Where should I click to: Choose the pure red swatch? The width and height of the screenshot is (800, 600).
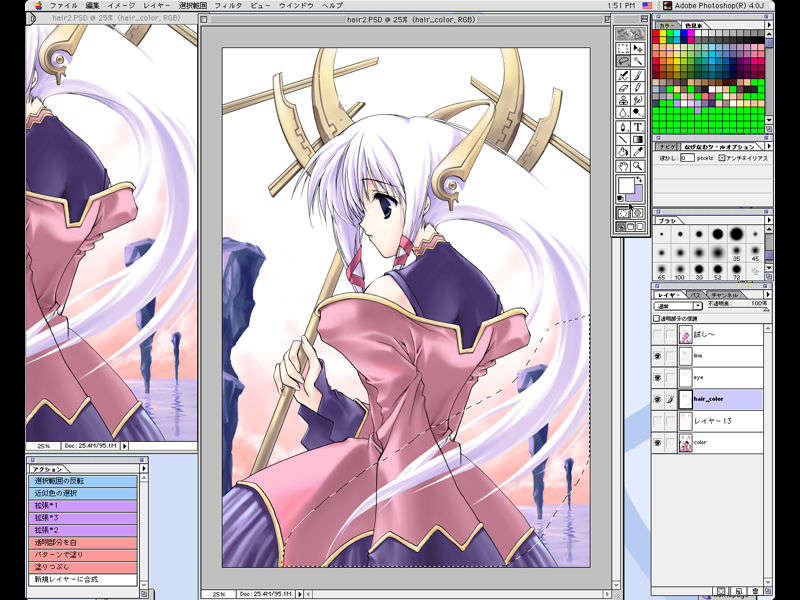pyautogui.click(x=656, y=34)
